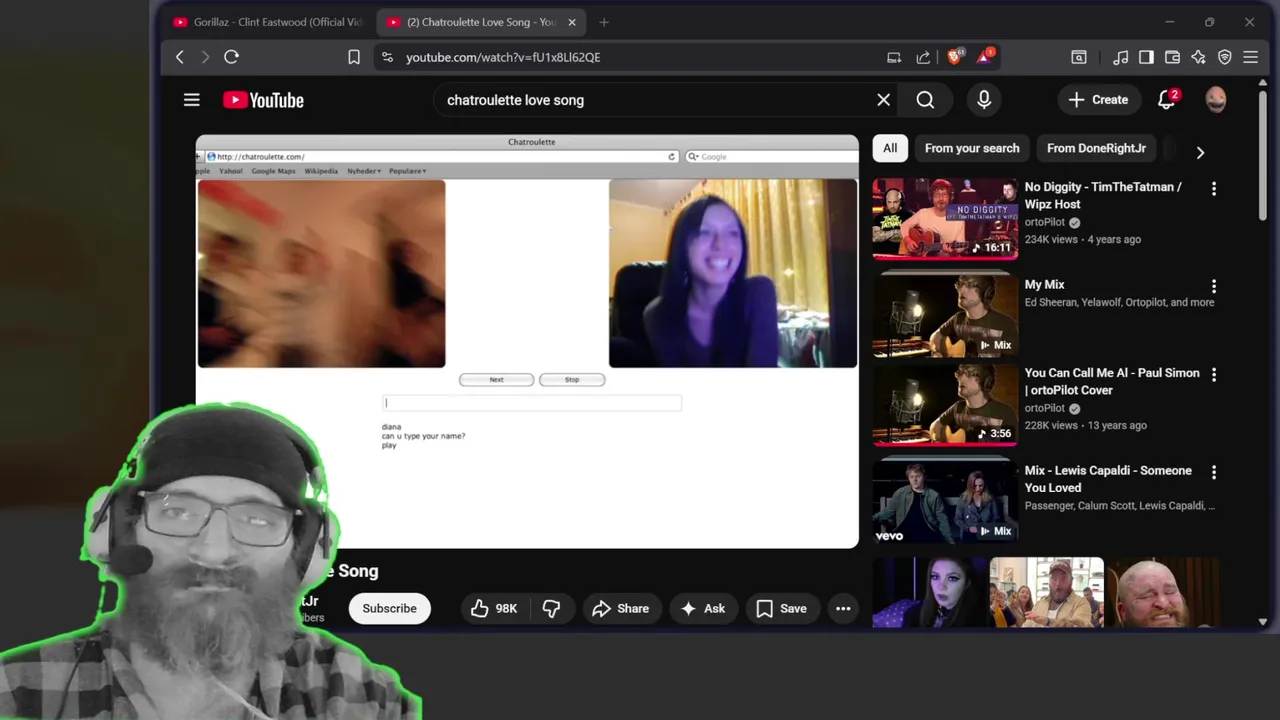Switch to the Gorillaz Clint Eastwood tab
Viewport: 1280px width, 720px height.
267,22
